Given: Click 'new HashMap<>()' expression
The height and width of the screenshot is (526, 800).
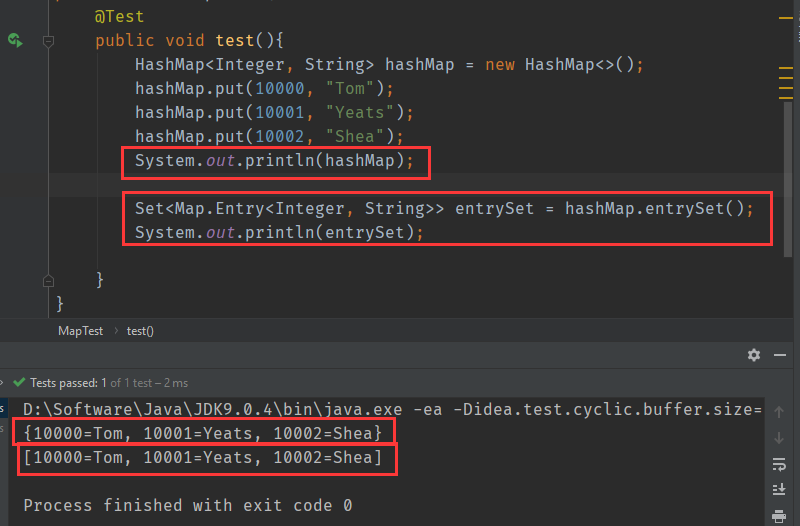Looking at the screenshot, I should pyautogui.click(x=559, y=65).
